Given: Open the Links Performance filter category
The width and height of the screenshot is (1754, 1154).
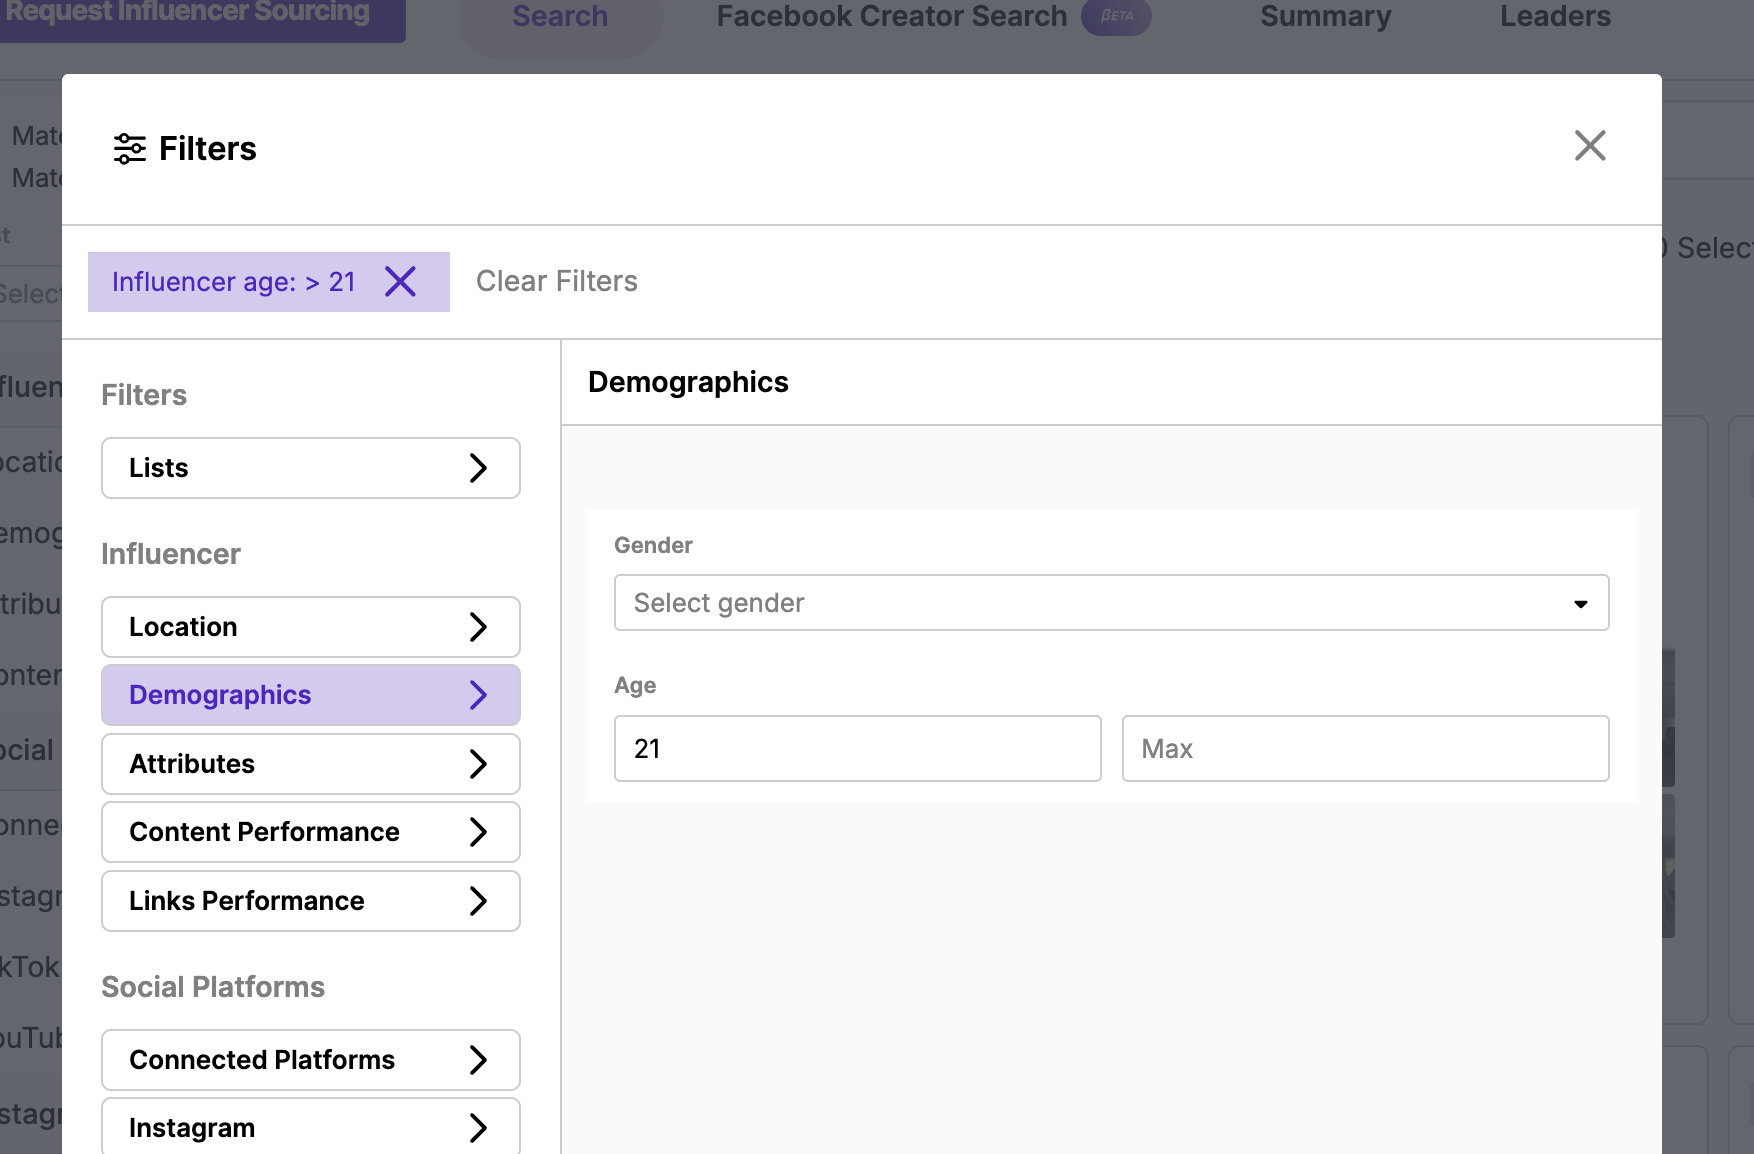Looking at the screenshot, I should click(x=311, y=901).
